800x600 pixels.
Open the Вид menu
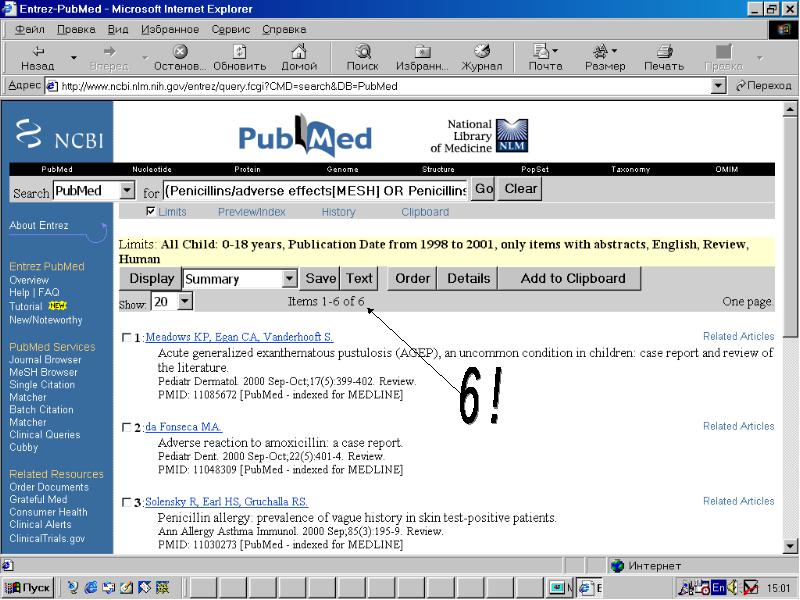pyautogui.click(x=118, y=30)
